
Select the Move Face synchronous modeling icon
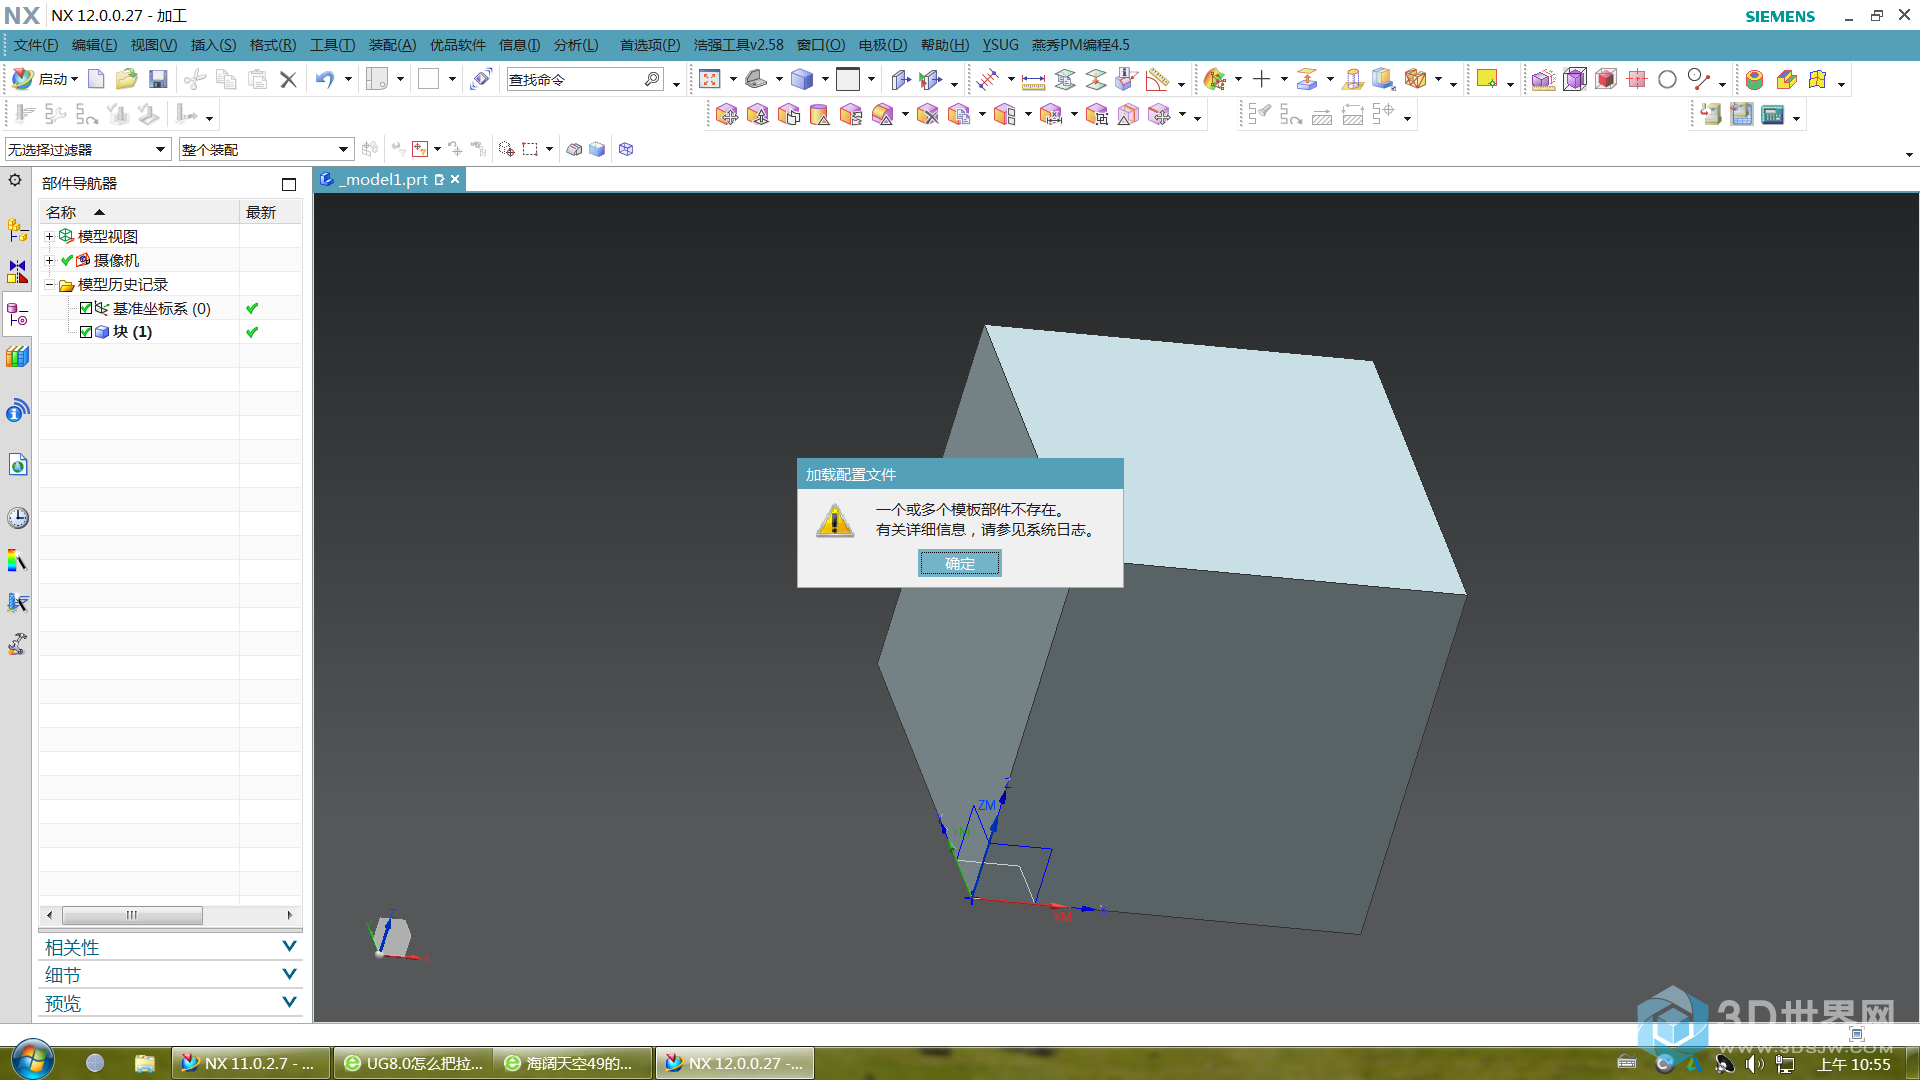(728, 115)
